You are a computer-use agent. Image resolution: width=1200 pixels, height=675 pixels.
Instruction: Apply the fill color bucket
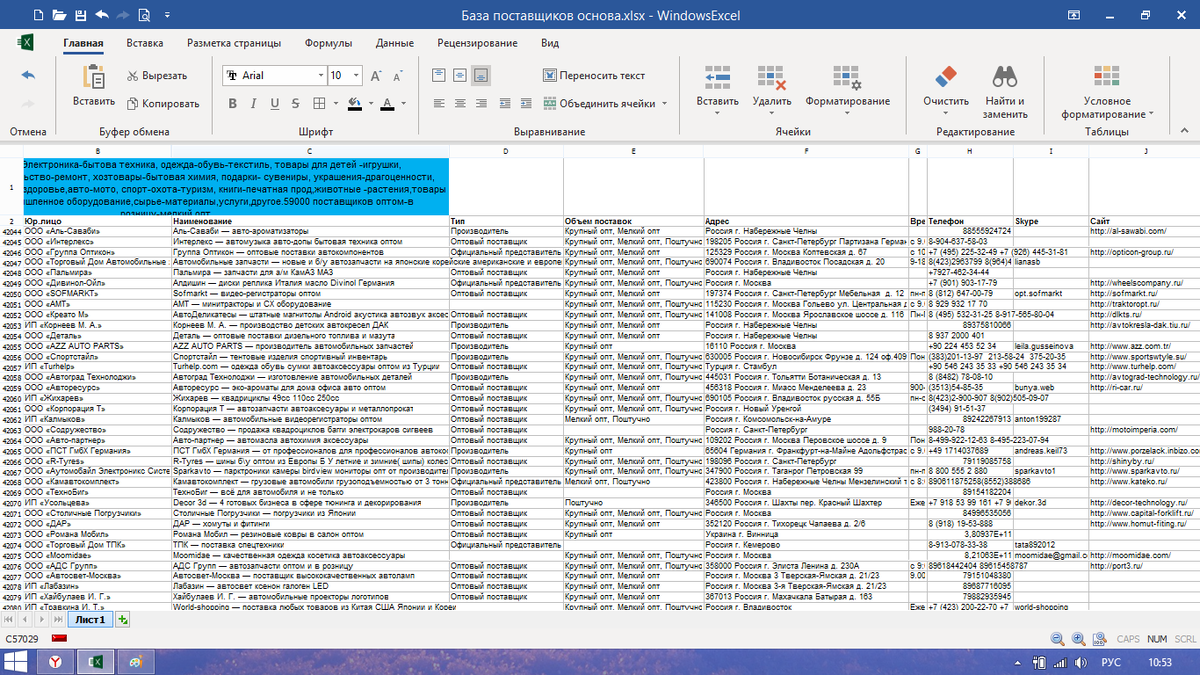(355, 103)
